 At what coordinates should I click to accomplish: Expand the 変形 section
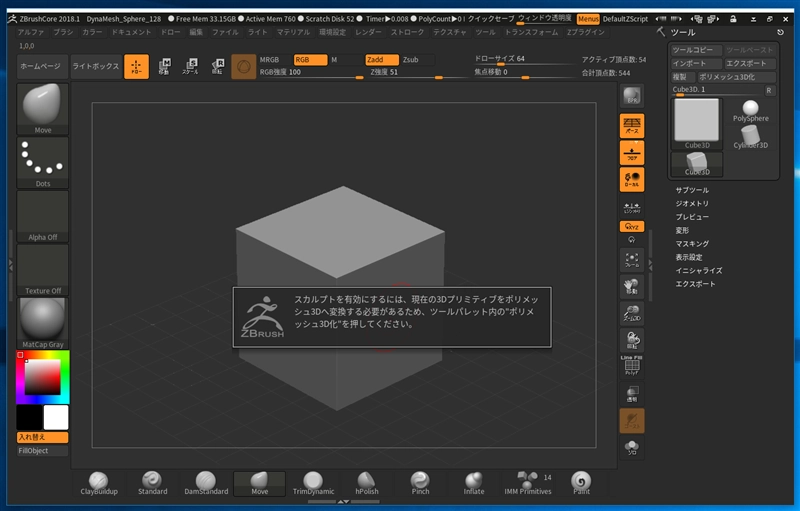(x=682, y=230)
